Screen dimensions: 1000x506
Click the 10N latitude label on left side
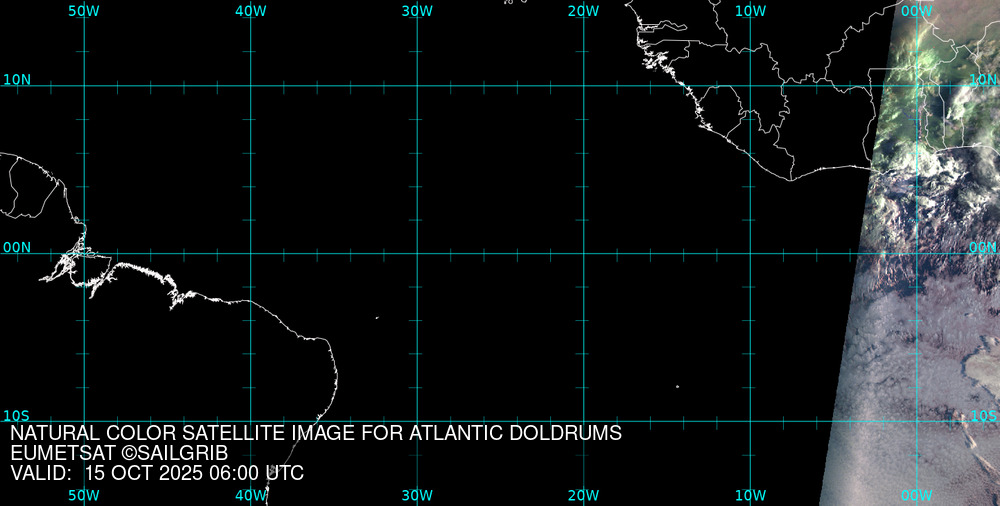coord(17,79)
